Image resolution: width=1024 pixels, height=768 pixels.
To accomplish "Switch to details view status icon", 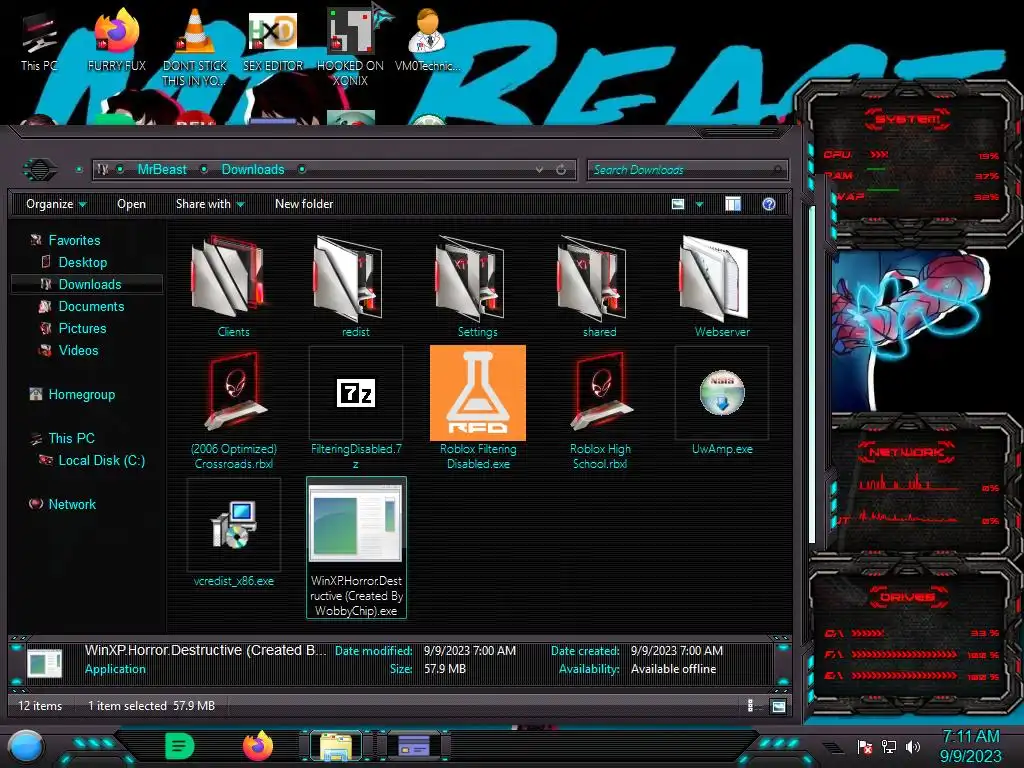I will [750, 706].
